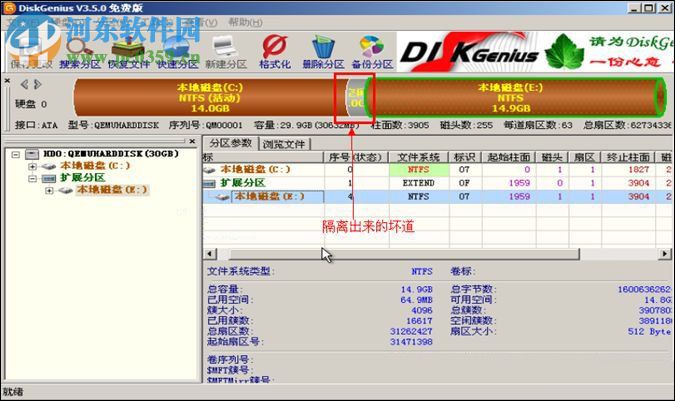This screenshot has height=401, width=675.
Task: Click the 型号:QEMUHARDDISK disk info text
Action: 113,125
